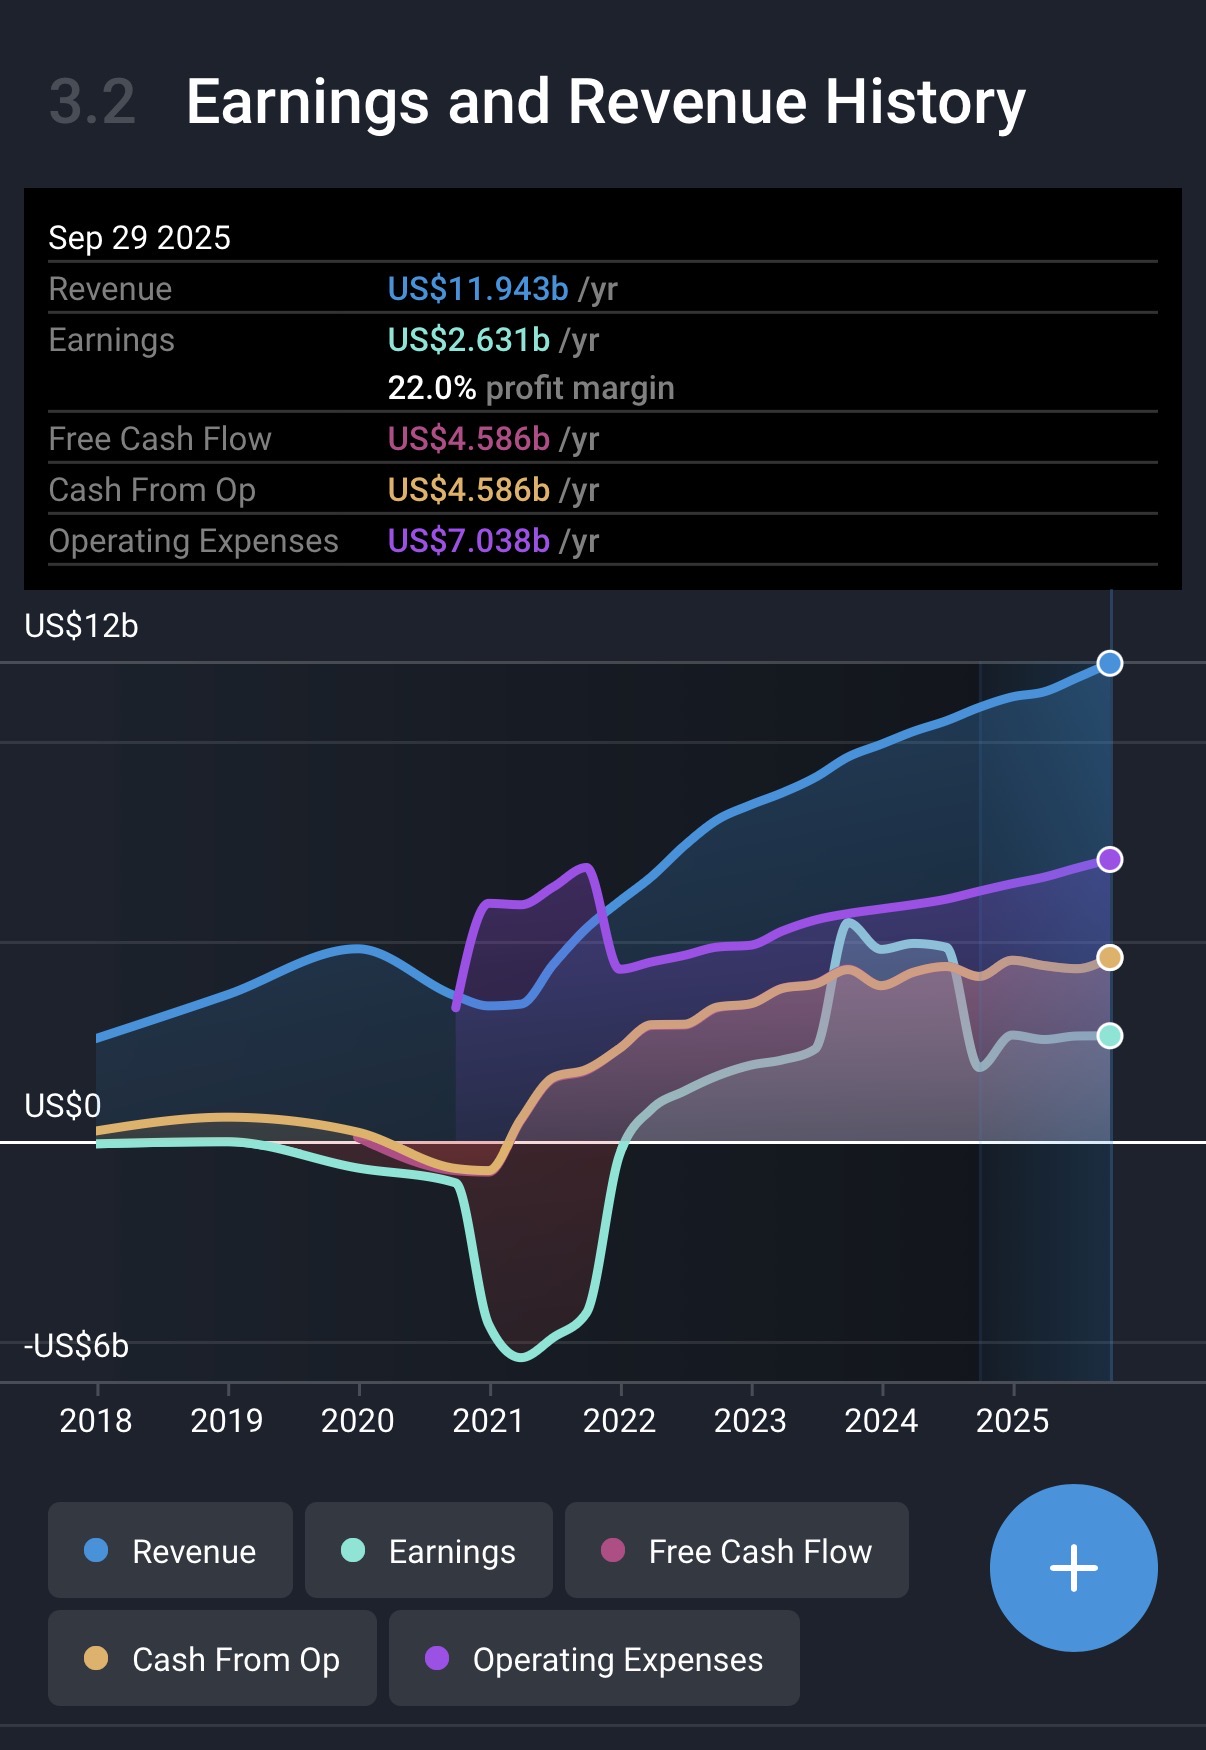Screen dimensions: 1206x1750
Task: Toggle Free Cash Flow legend chip
Action: [736, 1550]
